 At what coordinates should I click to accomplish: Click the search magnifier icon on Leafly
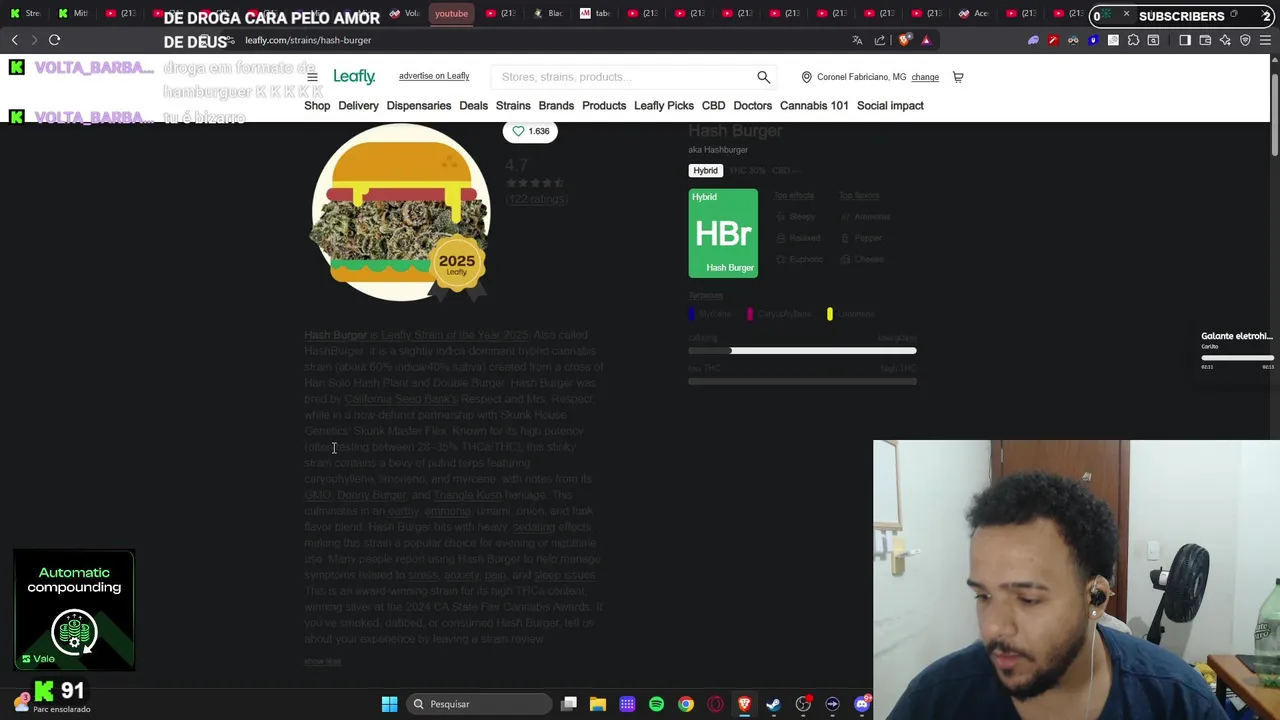(764, 77)
